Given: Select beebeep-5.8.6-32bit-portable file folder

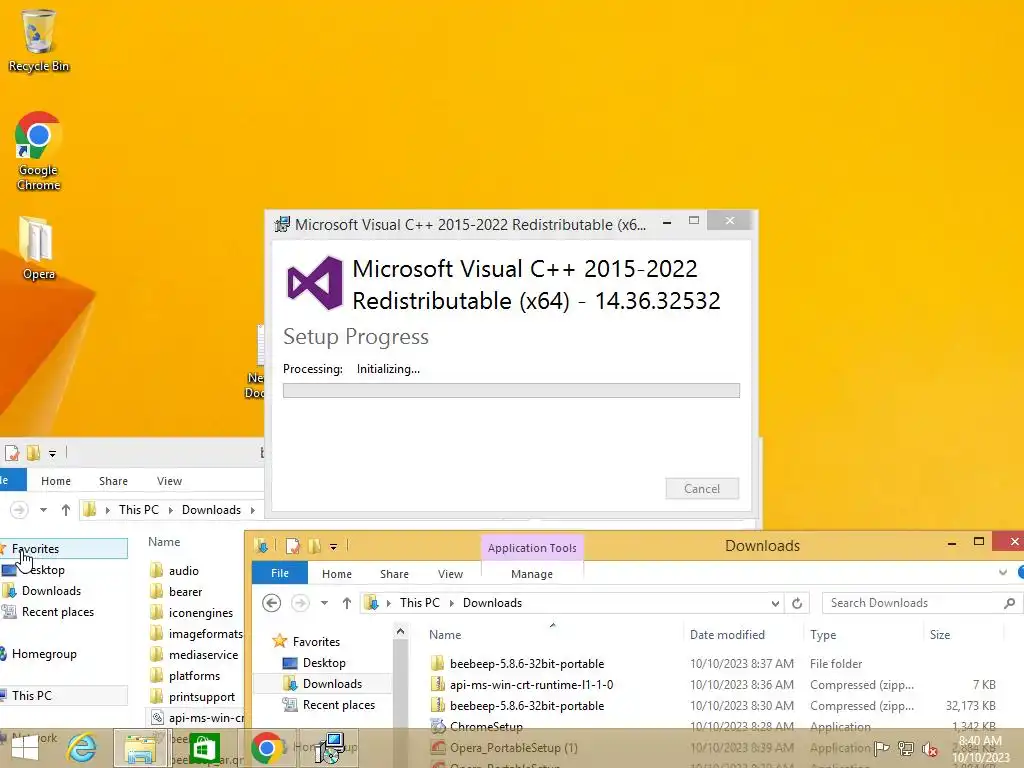Looking at the screenshot, I should point(526,664).
